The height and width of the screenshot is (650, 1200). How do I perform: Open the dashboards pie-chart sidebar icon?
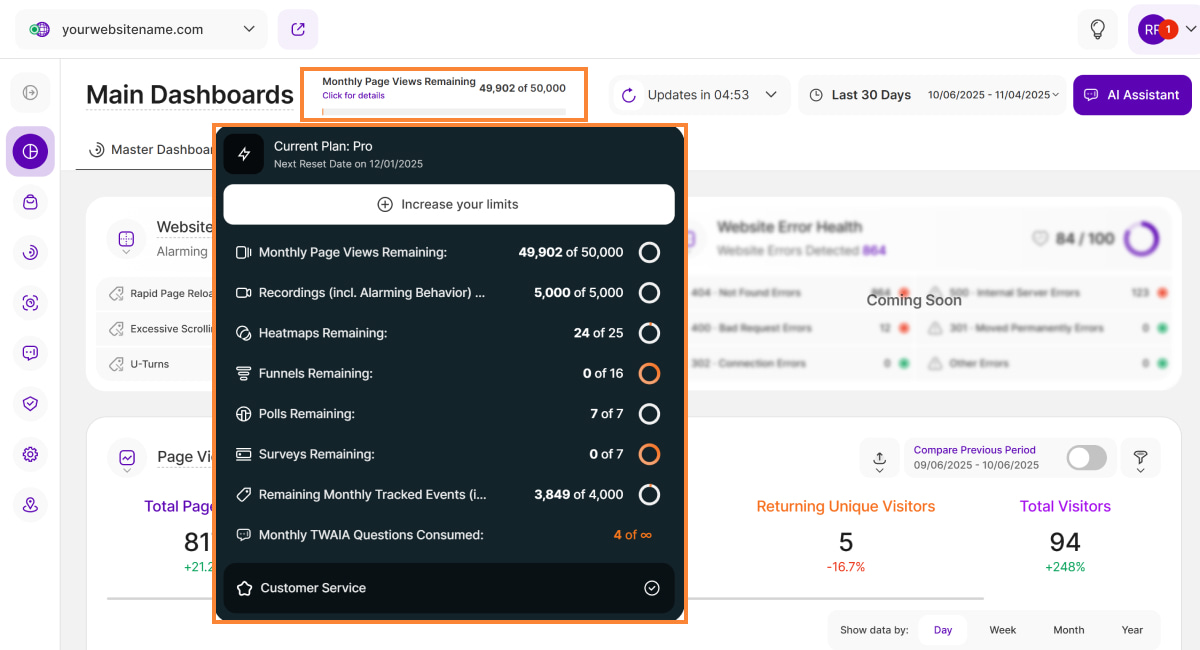click(x=30, y=151)
